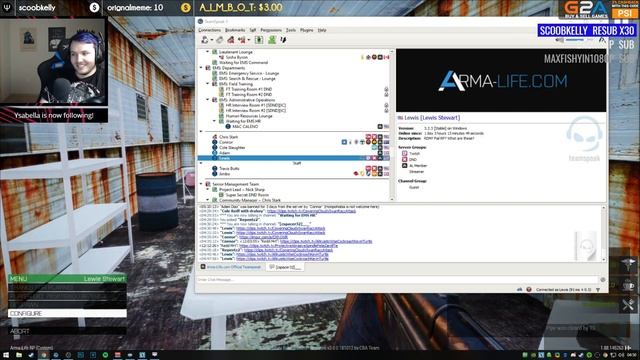640x360 pixels.
Task: Open Connor's imgur link in chat
Action: pyautogui.click(x=263, y=237)
